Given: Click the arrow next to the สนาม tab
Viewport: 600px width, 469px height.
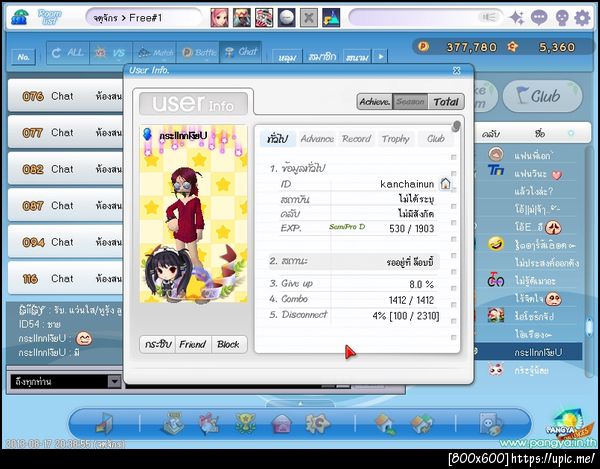Looking at the screenshot, I should coord(381,56).
